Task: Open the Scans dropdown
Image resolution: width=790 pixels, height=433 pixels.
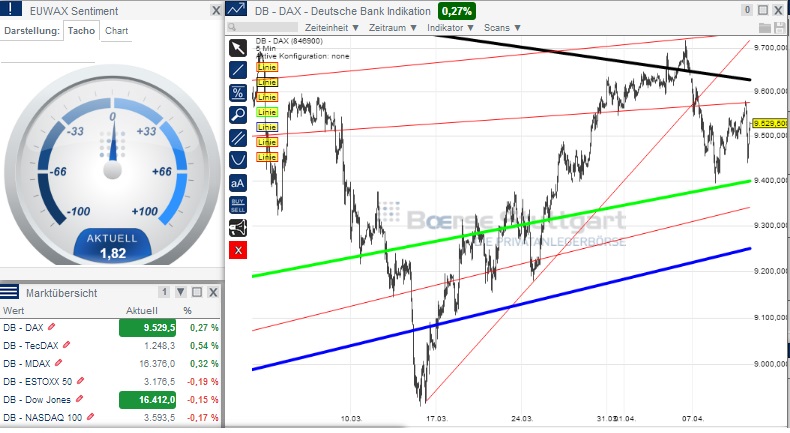Action: pos(502,28)
